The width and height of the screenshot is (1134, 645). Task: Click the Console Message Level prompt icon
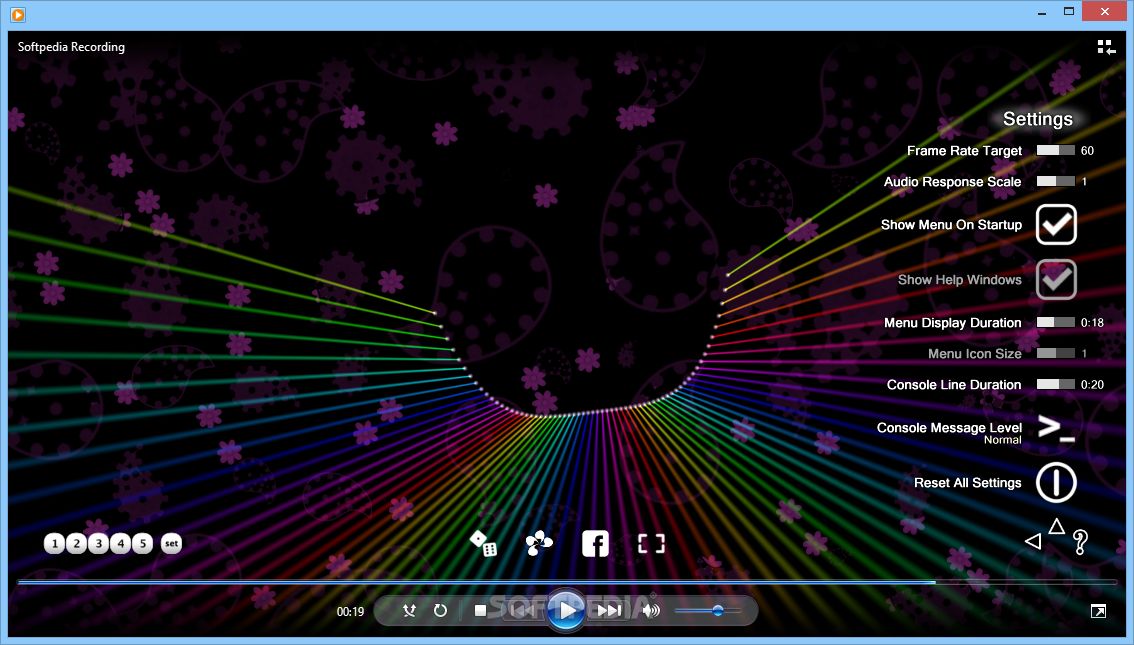pyautogui.click(x=1056, y=428)
